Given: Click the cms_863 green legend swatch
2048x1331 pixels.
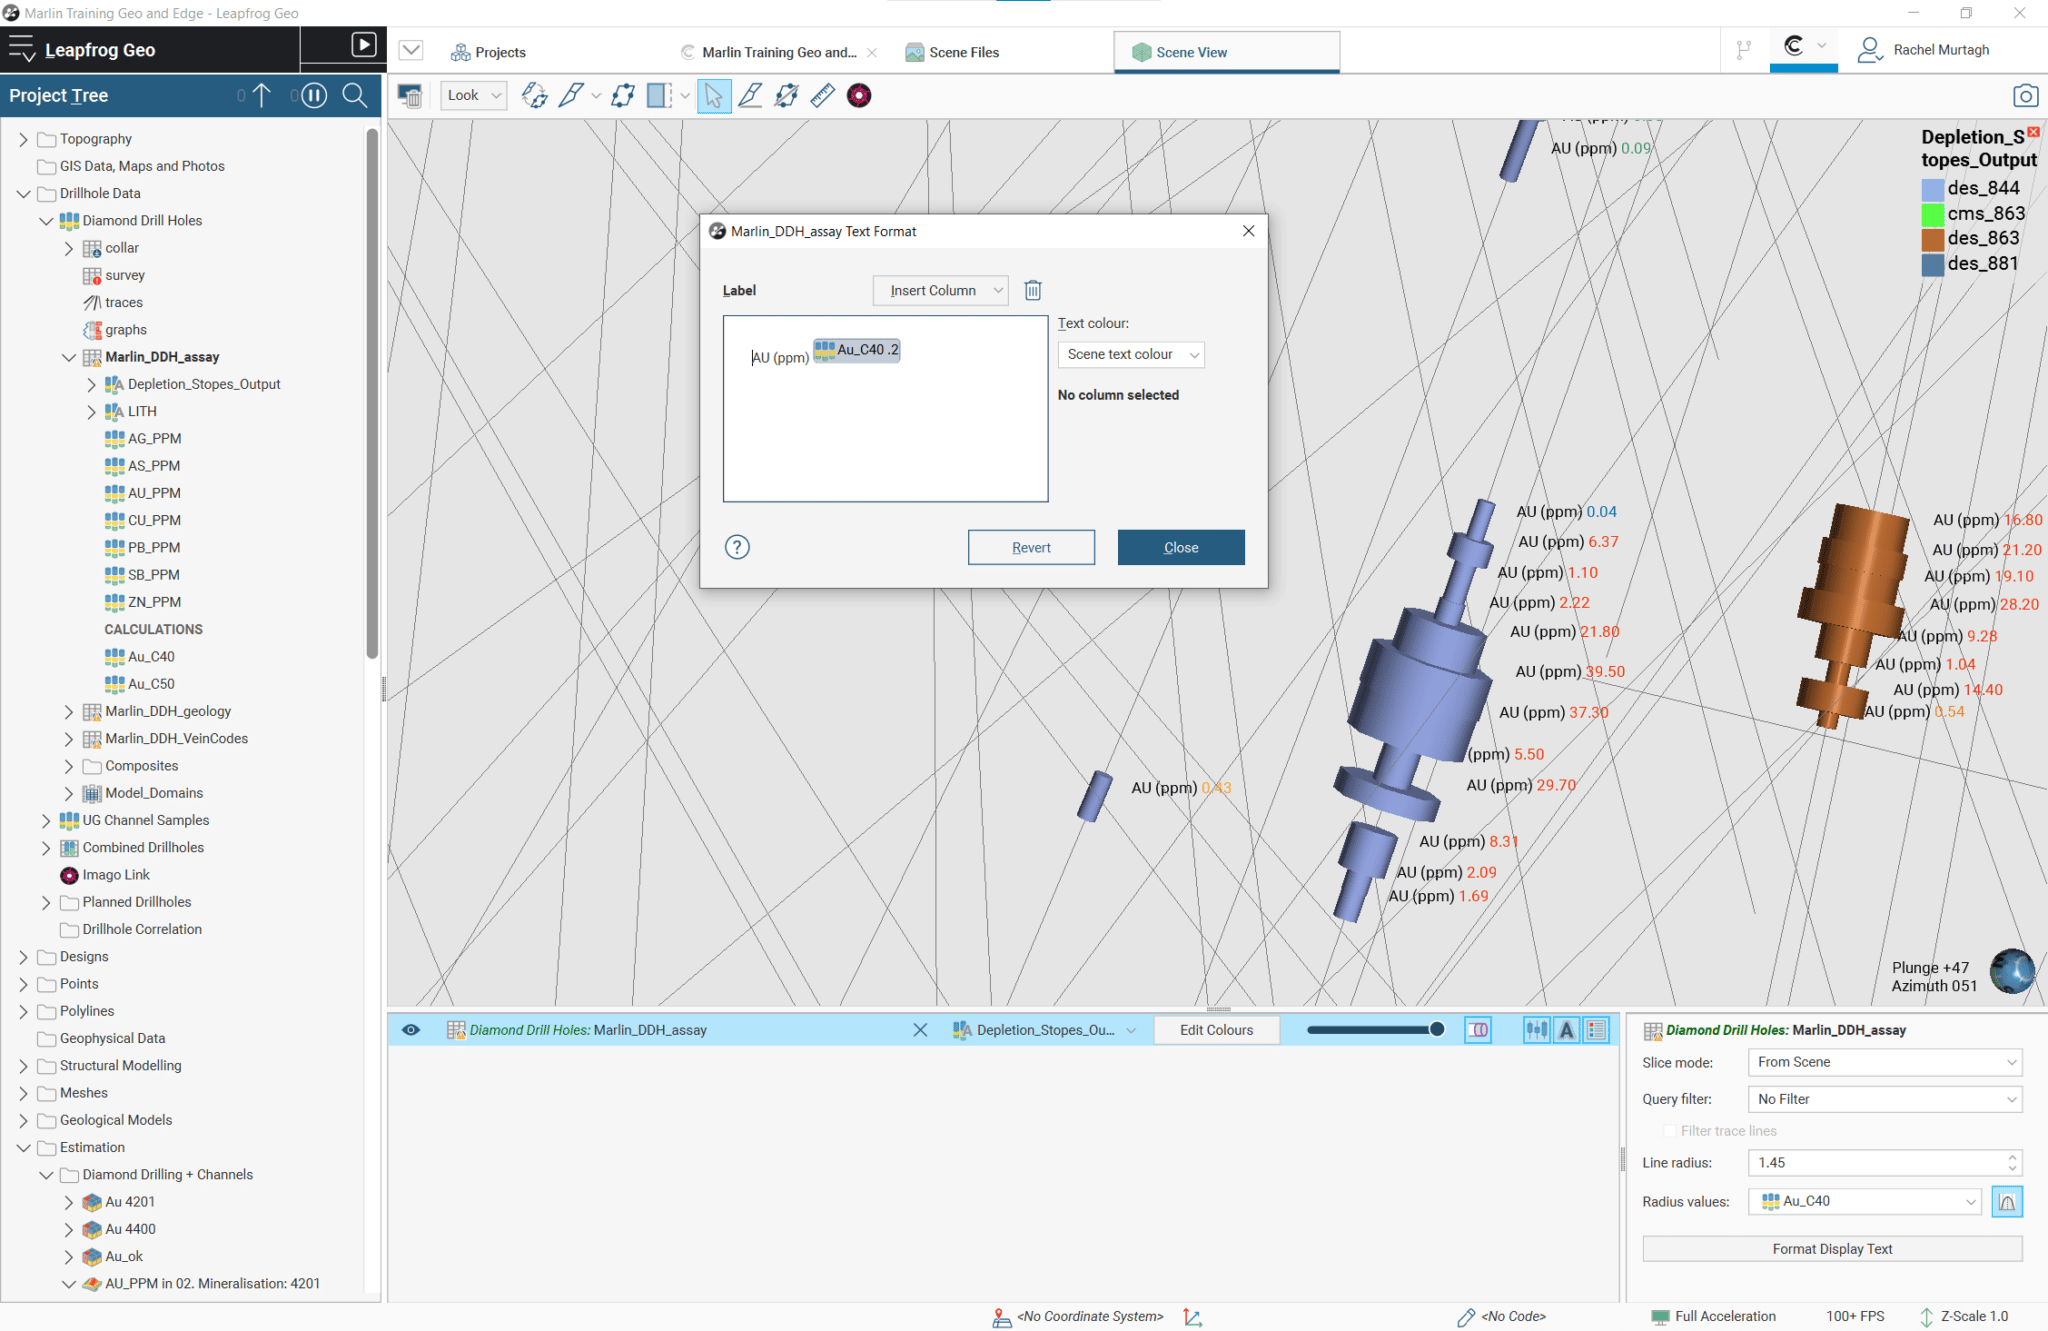Looking at the screenshot, I should [1932, 214].
